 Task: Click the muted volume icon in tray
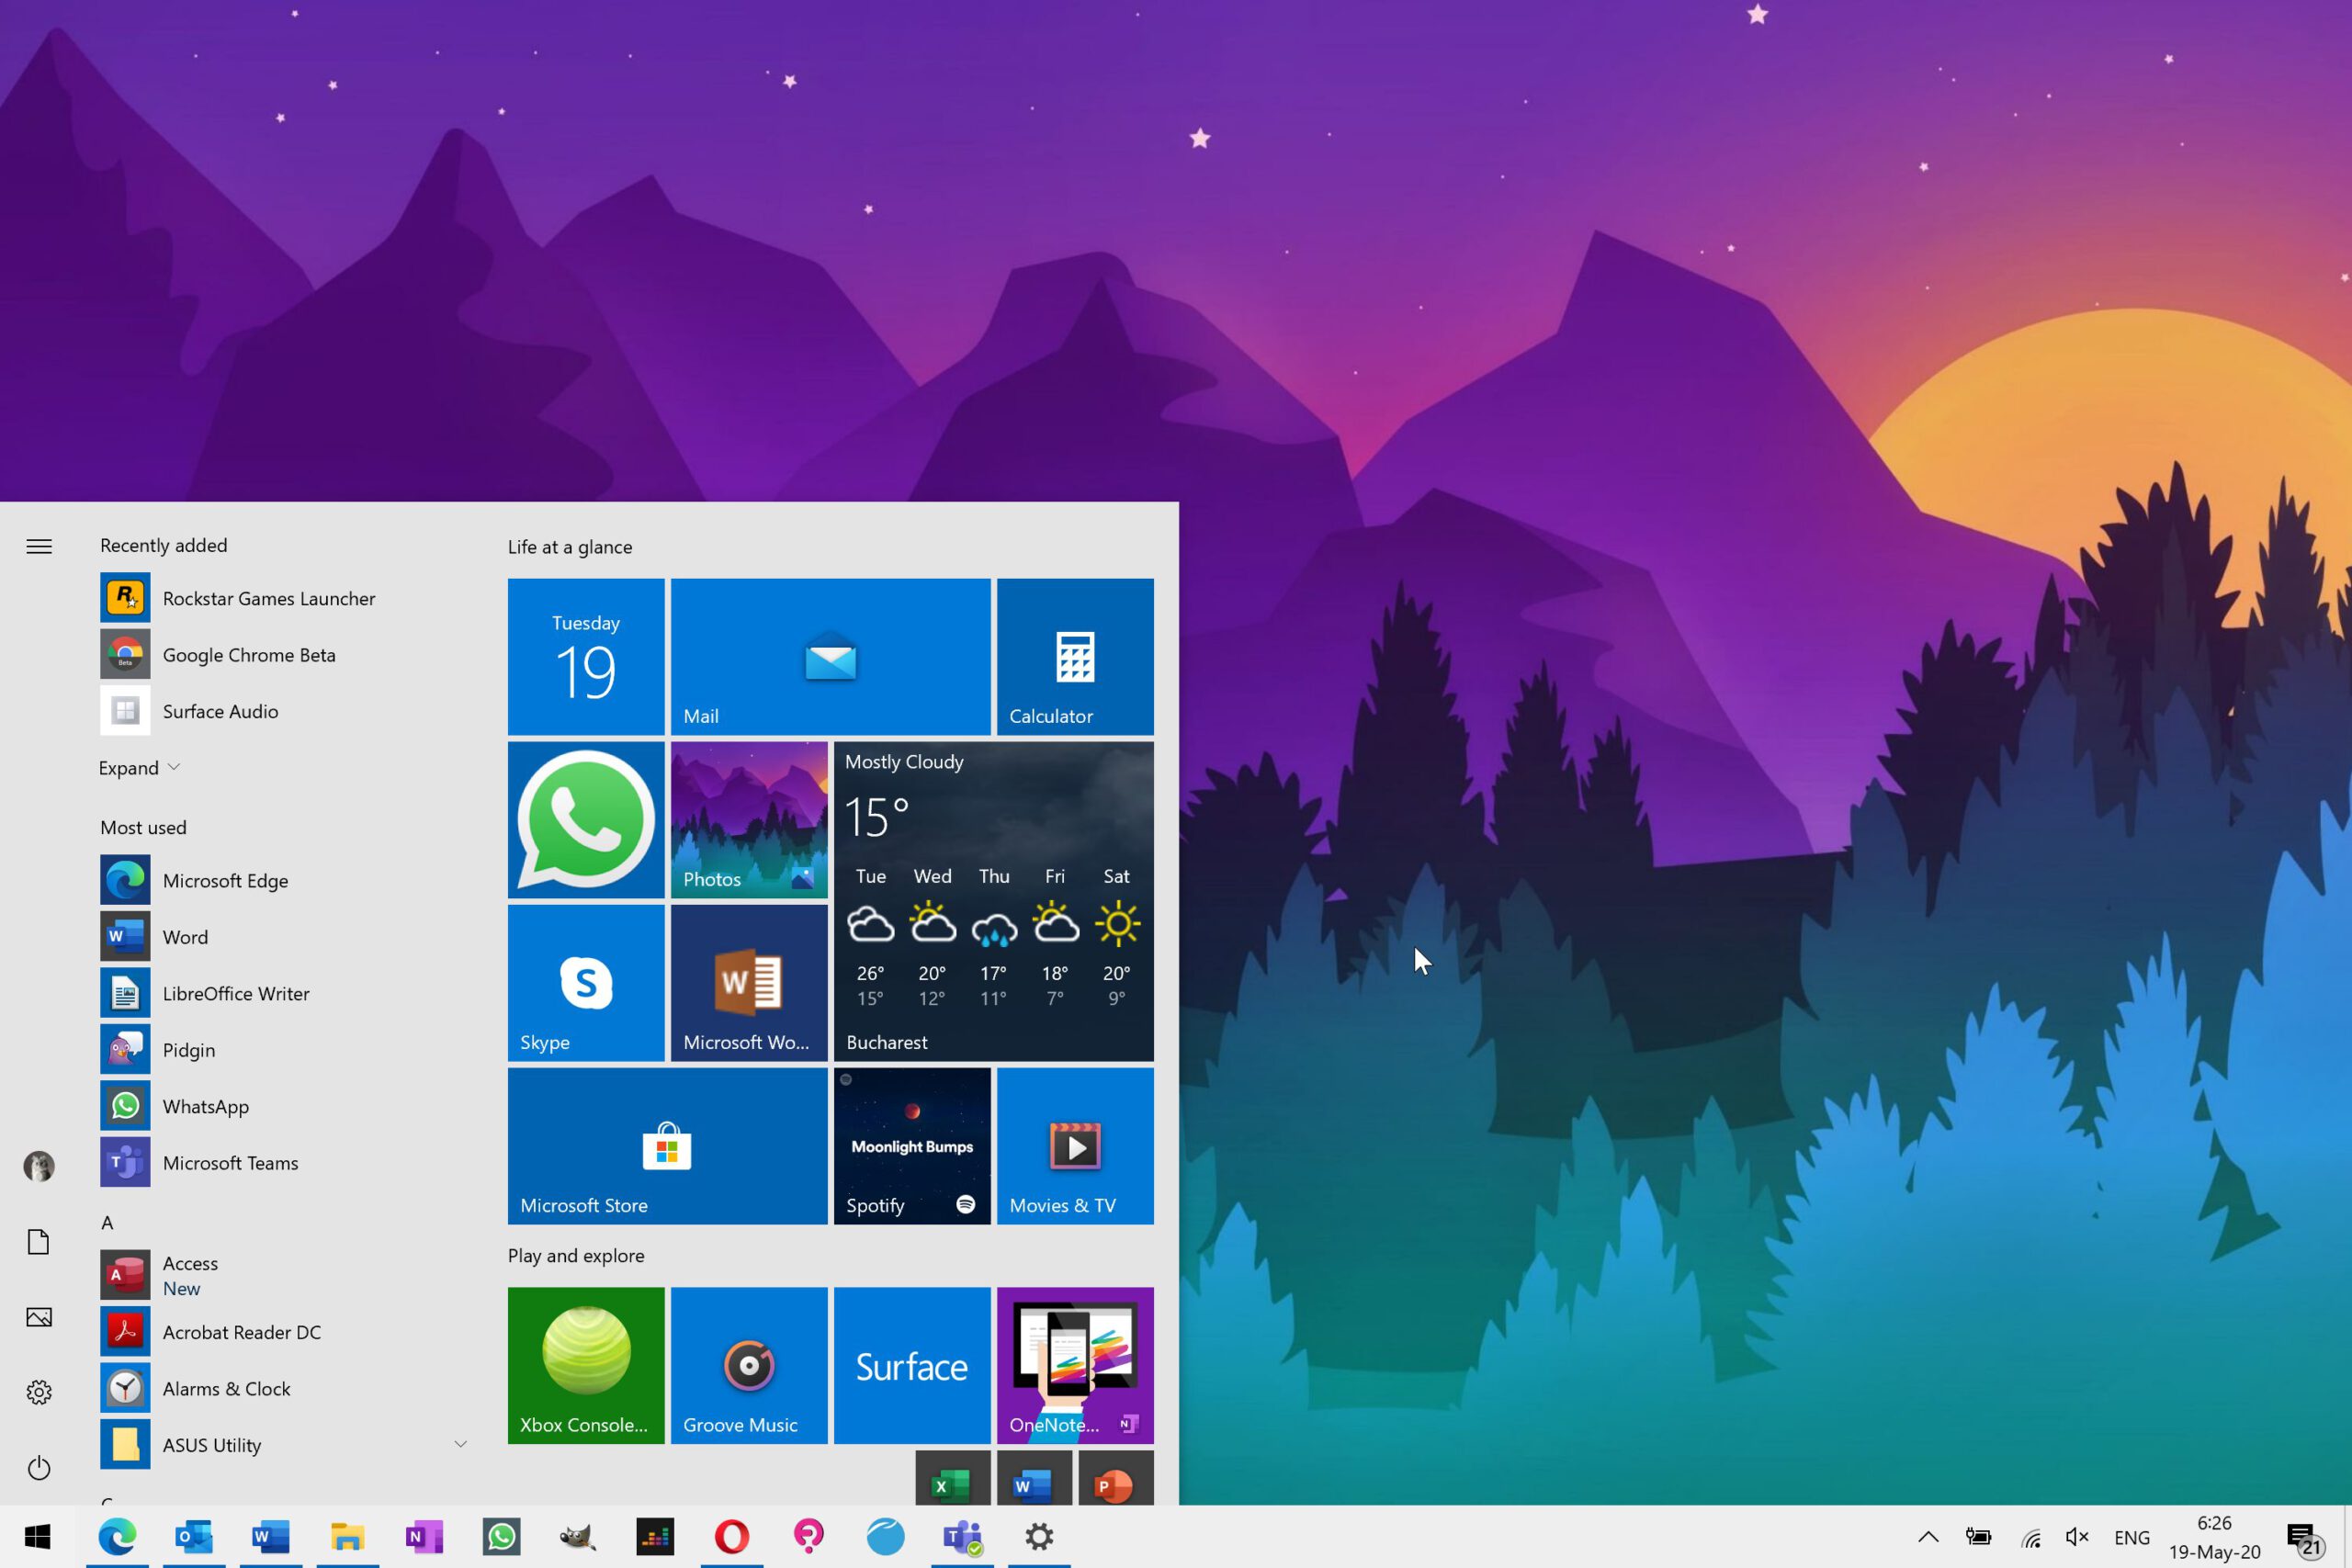click(2078, 1537)
